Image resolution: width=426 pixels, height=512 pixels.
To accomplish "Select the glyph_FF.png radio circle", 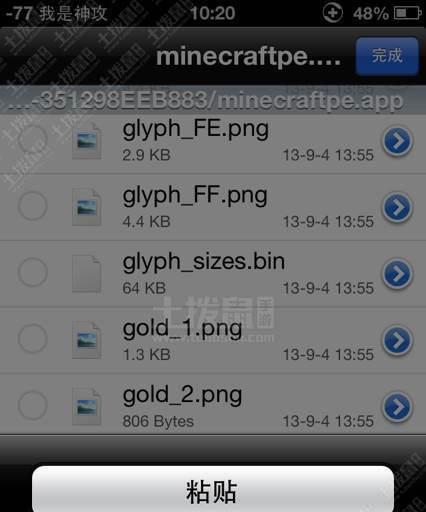I will point(32,205).
